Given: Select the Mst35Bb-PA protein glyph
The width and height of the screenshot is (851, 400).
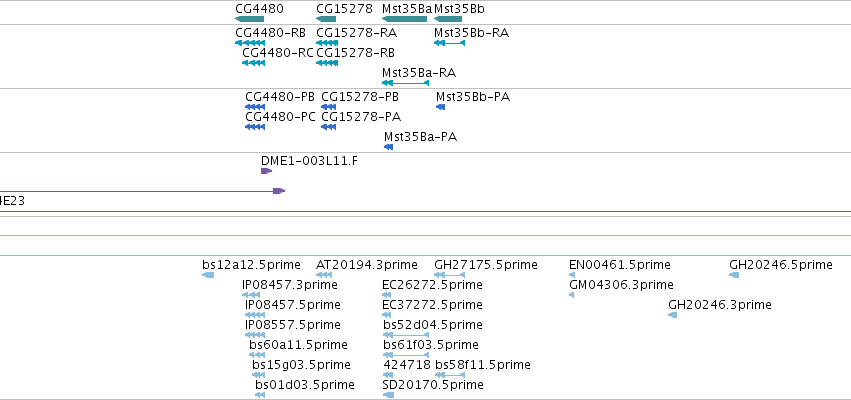Looking at the screenshot, I should coord(441,107).
